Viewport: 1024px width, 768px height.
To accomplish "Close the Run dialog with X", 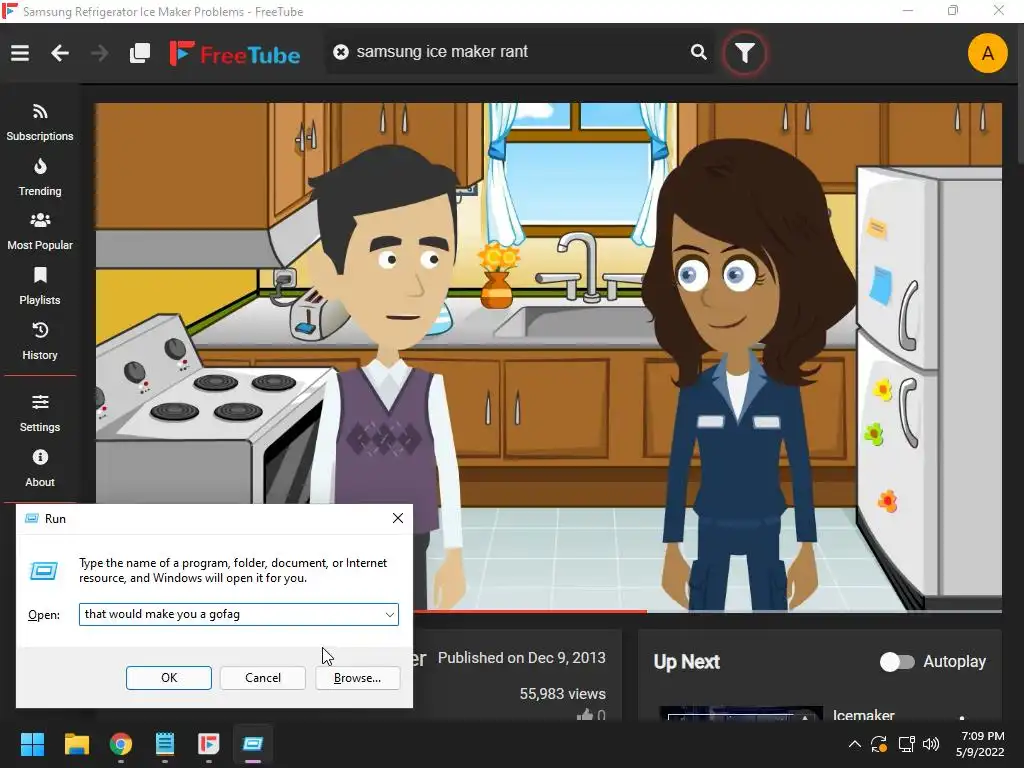I will [x=398, y=518].
